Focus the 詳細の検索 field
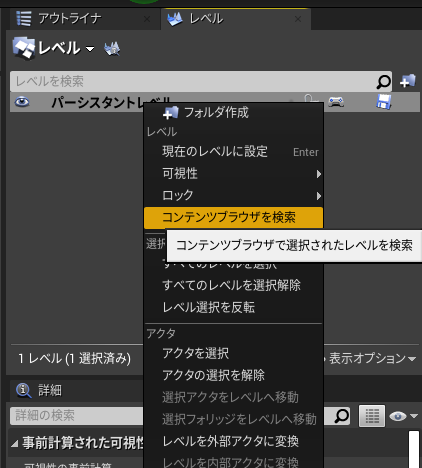This screenshot has width=422, height=468. click(77, 416)
